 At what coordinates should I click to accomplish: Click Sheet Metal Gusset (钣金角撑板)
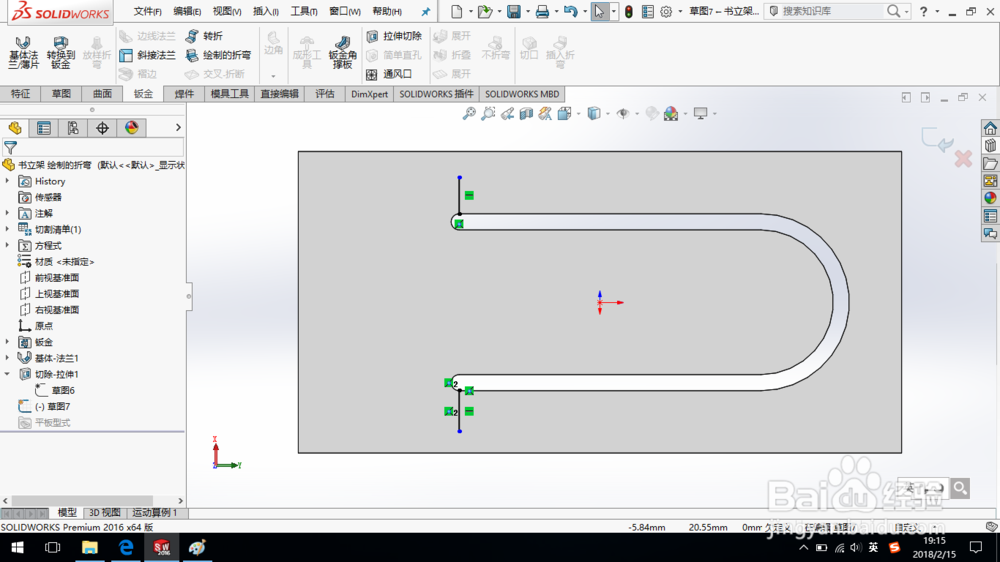342,52
